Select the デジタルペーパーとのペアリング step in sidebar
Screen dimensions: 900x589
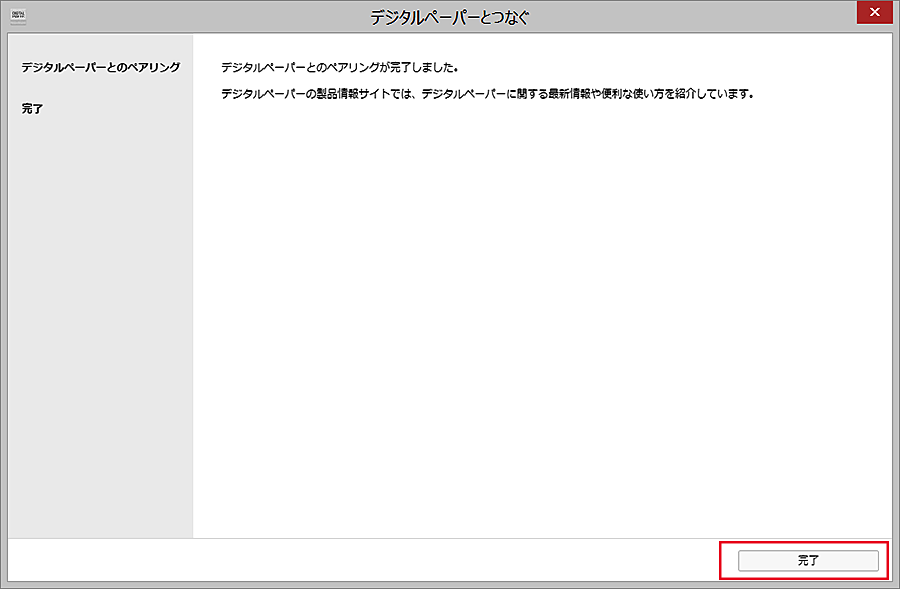coord(100,67)
